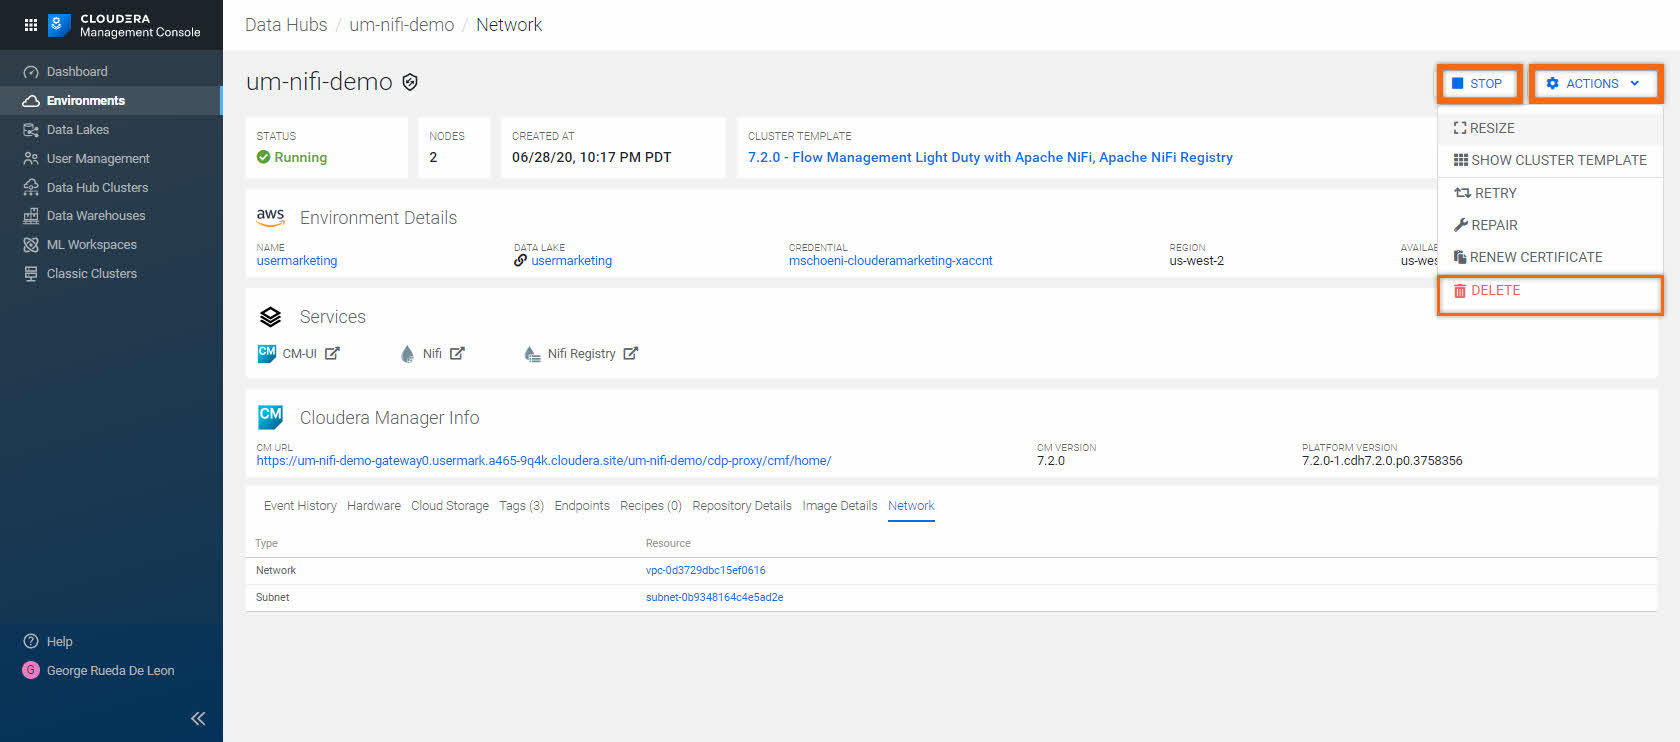Click the Running status text
This screenshot has width=1680, height=742.
pyautogui.click(x=301, y=158)
